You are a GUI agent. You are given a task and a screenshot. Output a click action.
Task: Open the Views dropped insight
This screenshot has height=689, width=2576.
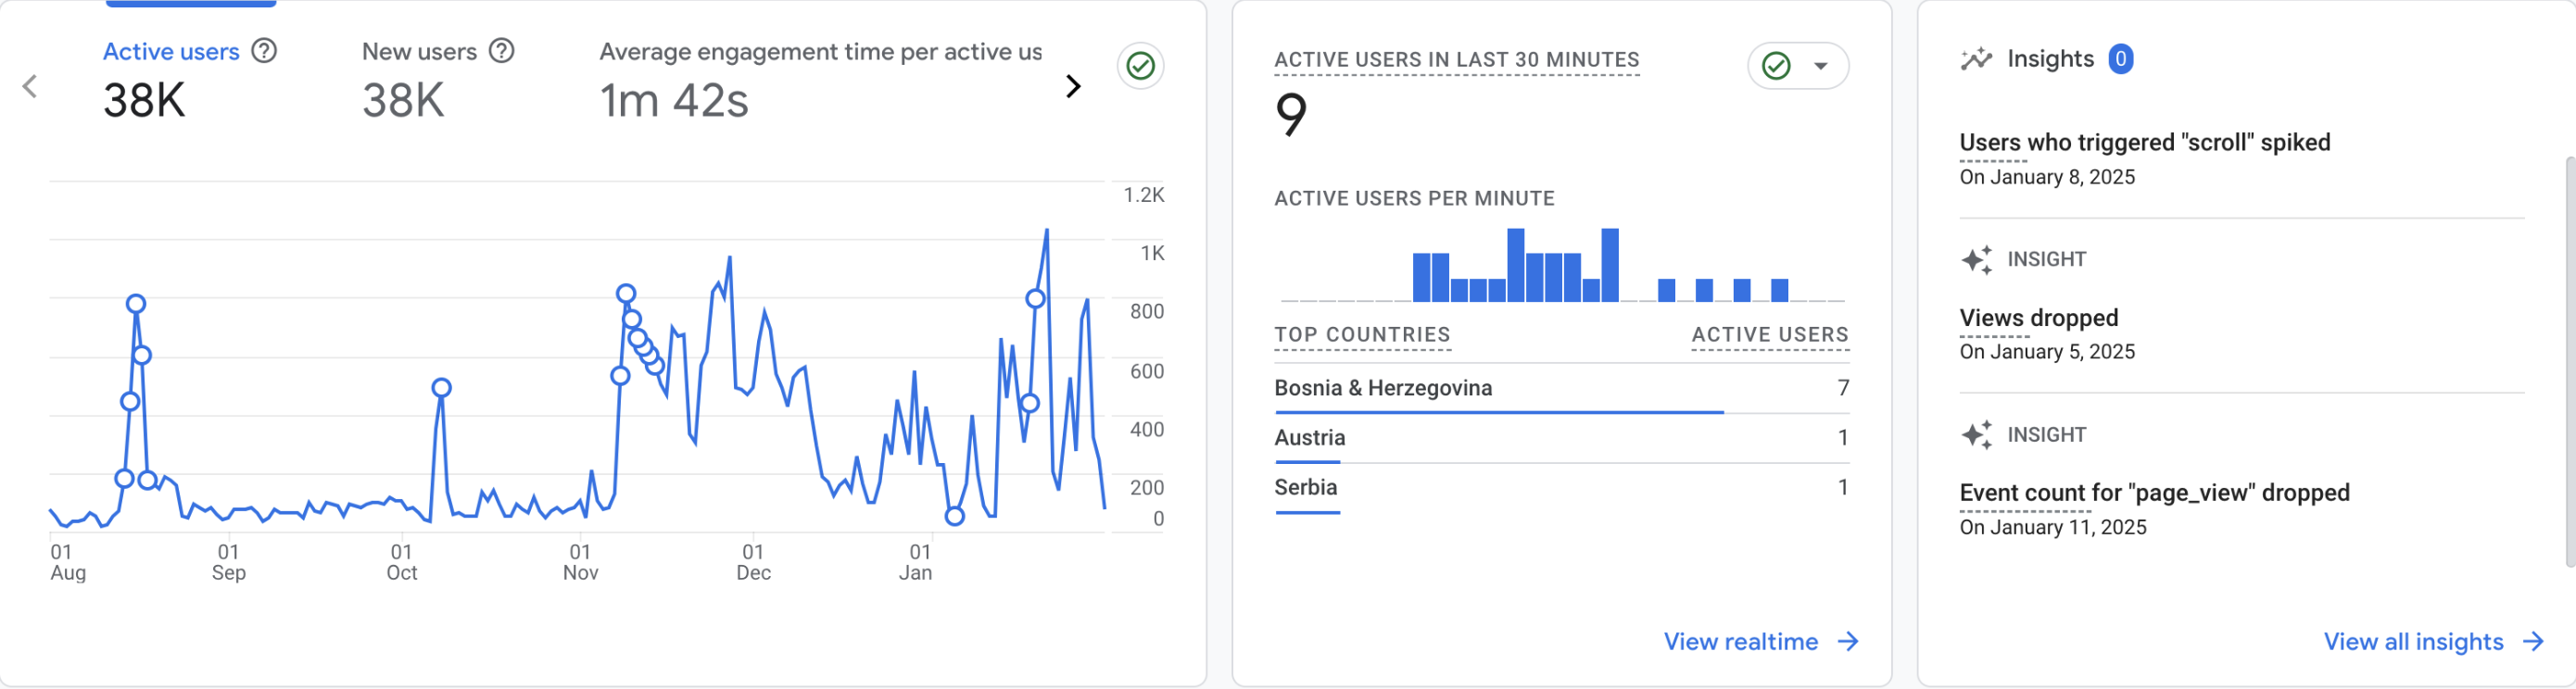(x=2038, y=318)
